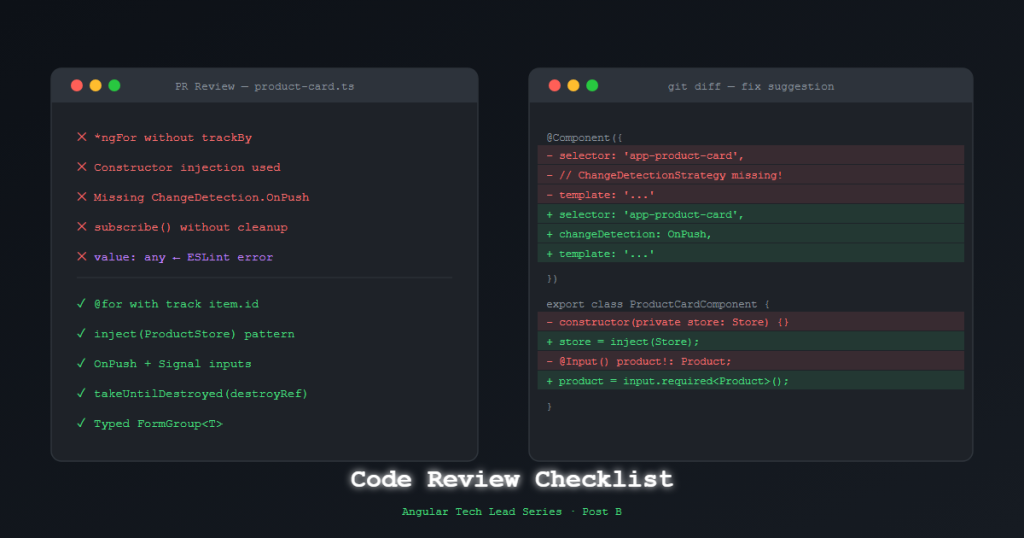This screenshot has width=1024, height=538.
Task: Select the X mark before 'subscribe() without cleanup'
Action: click(x=82, y=227)
